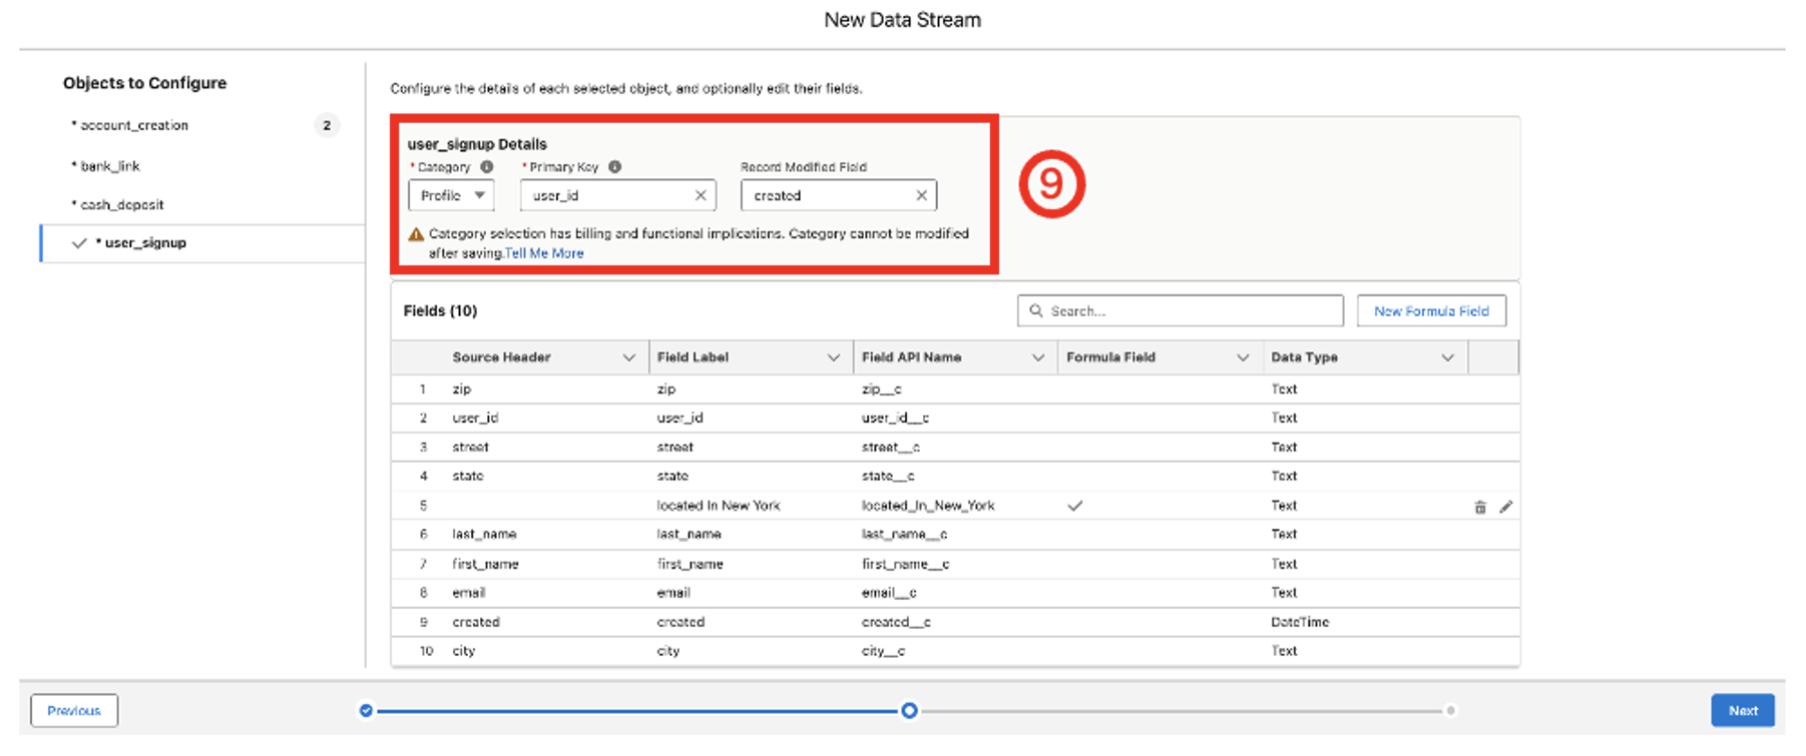Click the current middle progress step
Image resolution: width=1806 pixels, height=756 pixels.
coord(909,711)
